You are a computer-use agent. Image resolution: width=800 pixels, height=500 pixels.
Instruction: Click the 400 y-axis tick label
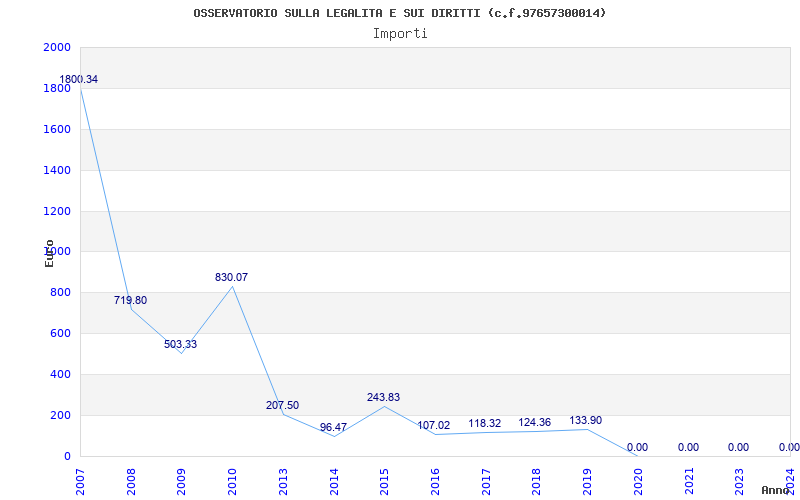[x=60, y=374]
